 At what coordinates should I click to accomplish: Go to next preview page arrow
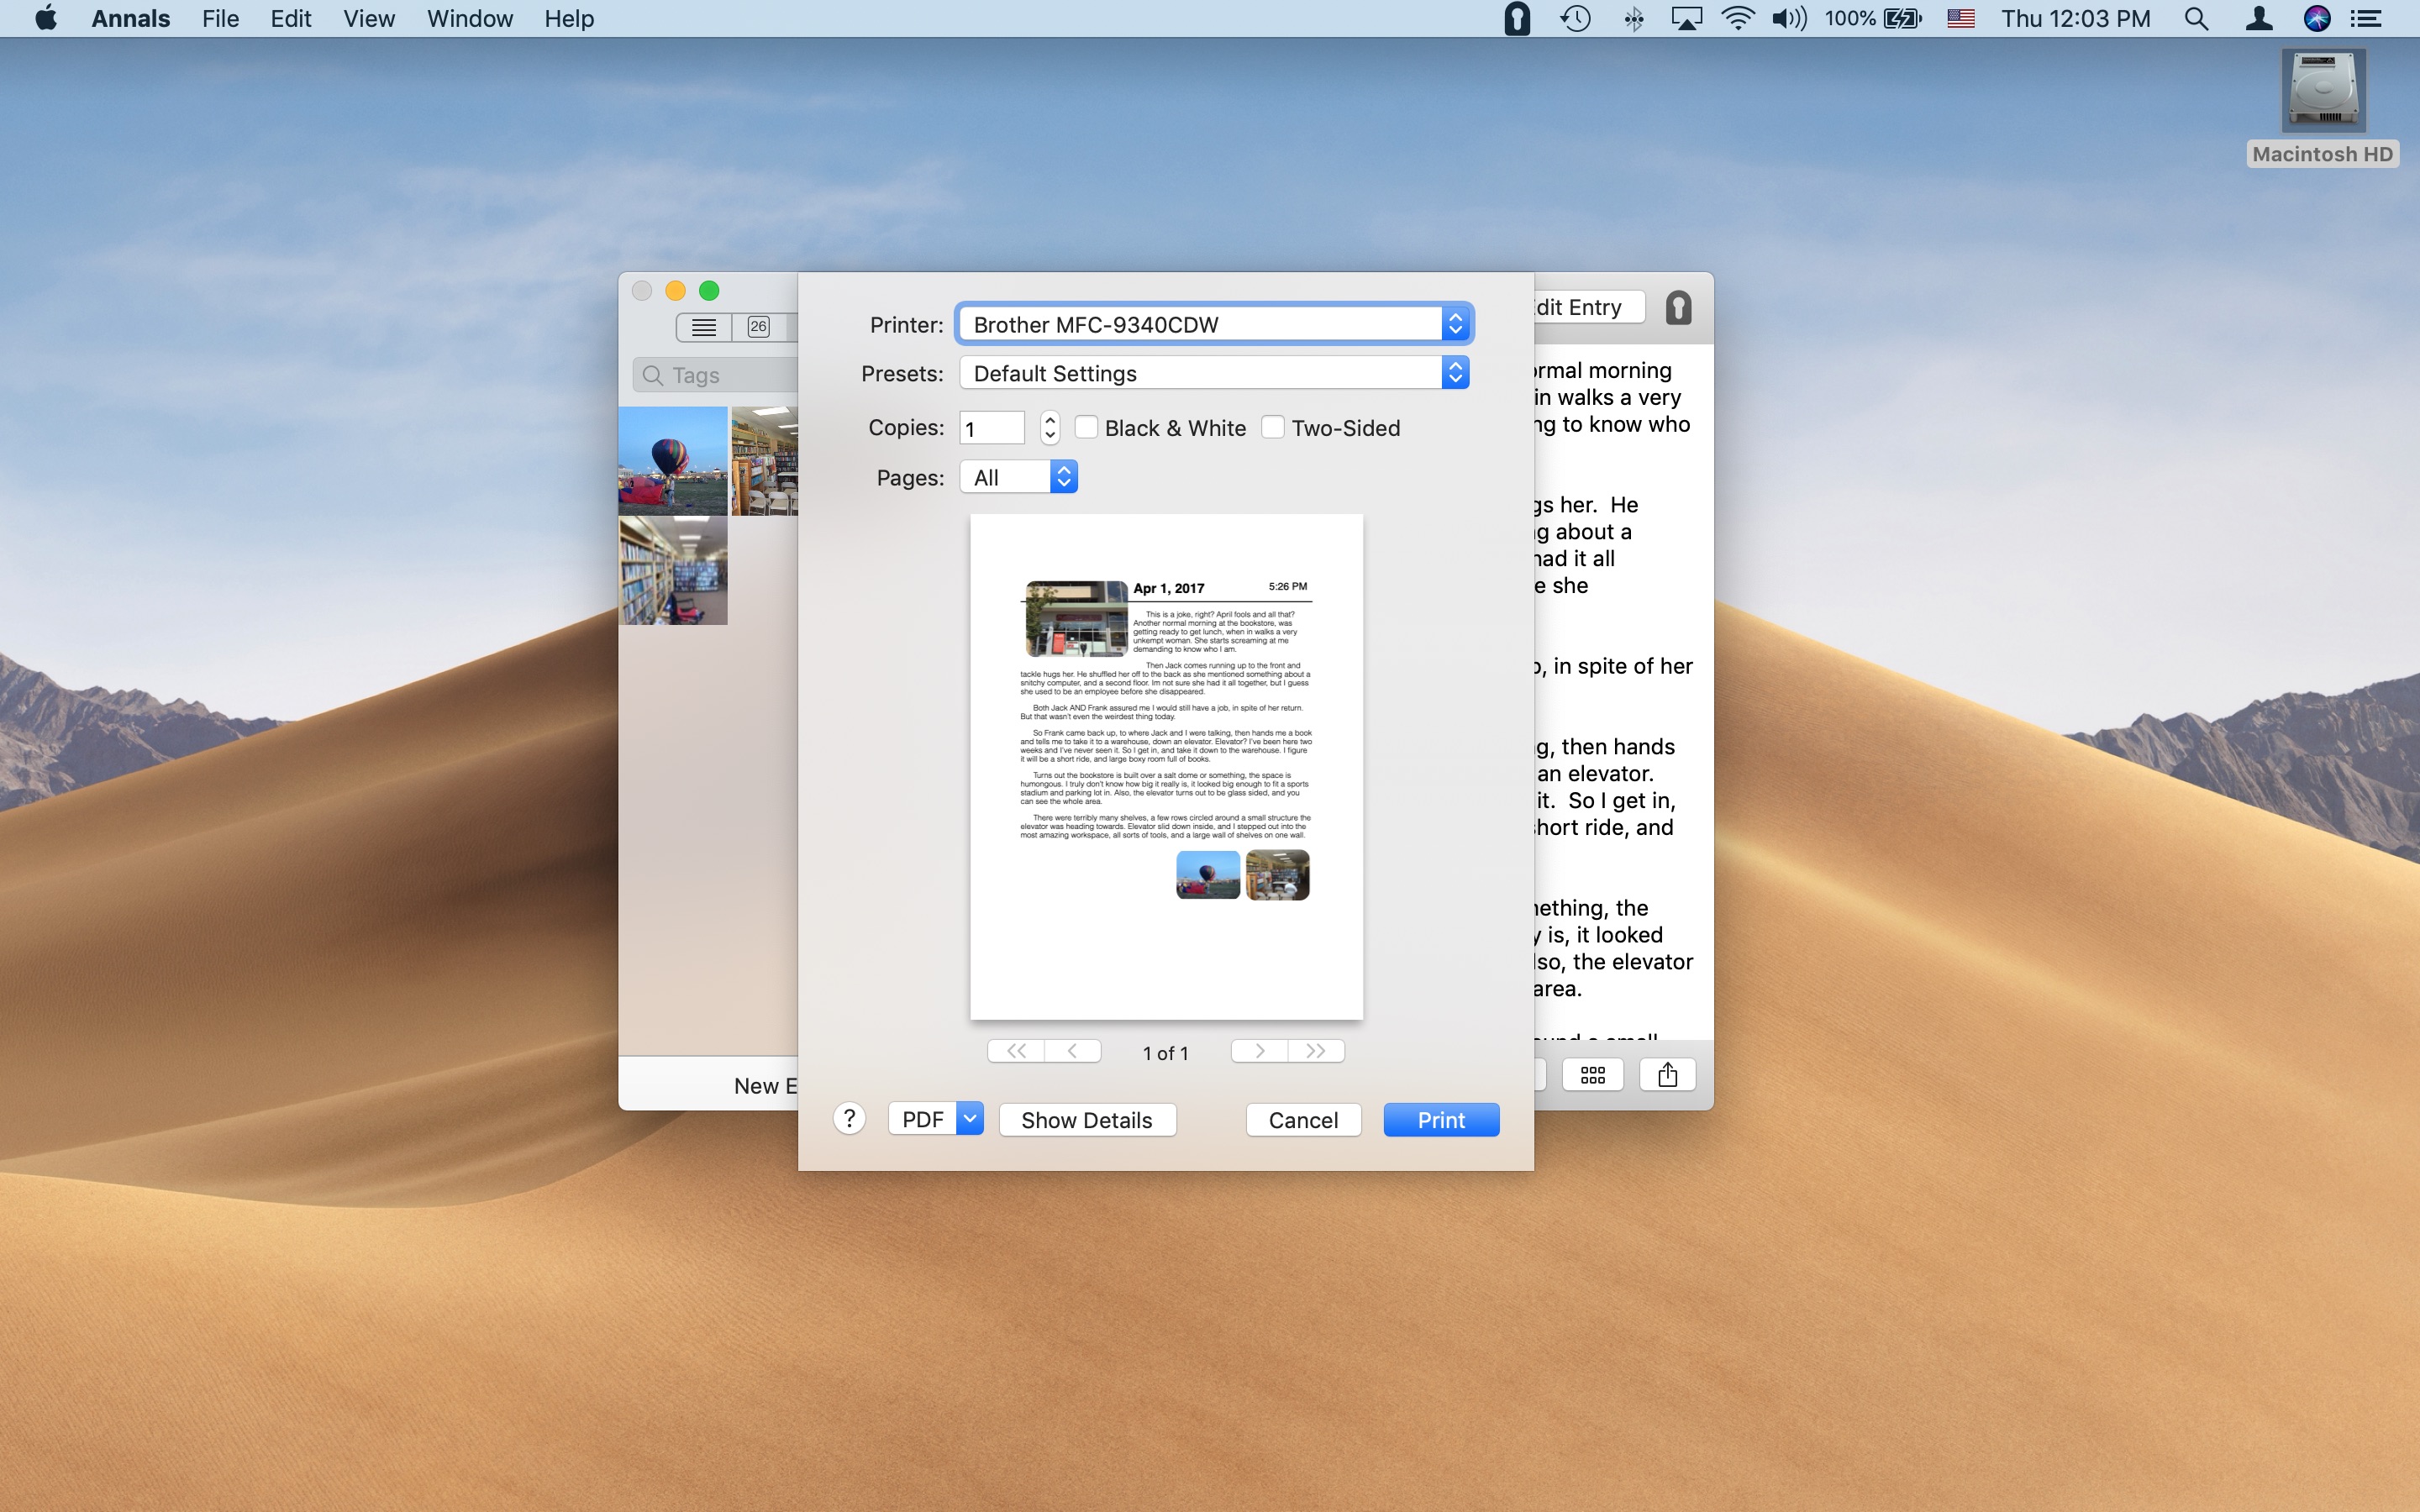1259,1051
